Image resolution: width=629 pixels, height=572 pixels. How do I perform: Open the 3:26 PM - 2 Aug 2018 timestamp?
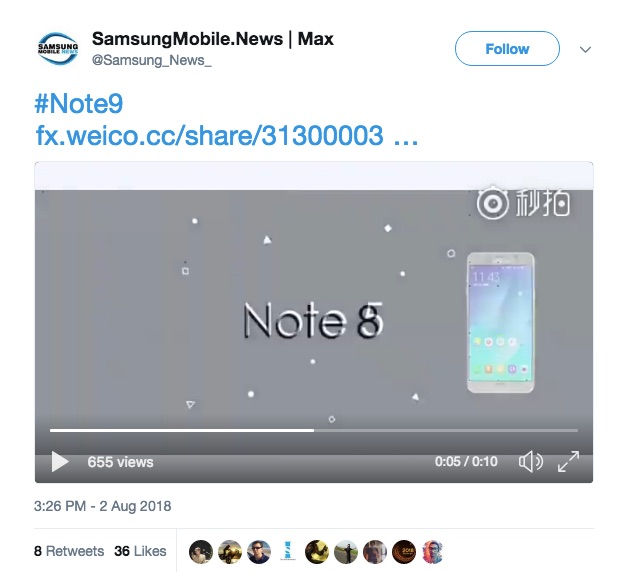(102, 506)
